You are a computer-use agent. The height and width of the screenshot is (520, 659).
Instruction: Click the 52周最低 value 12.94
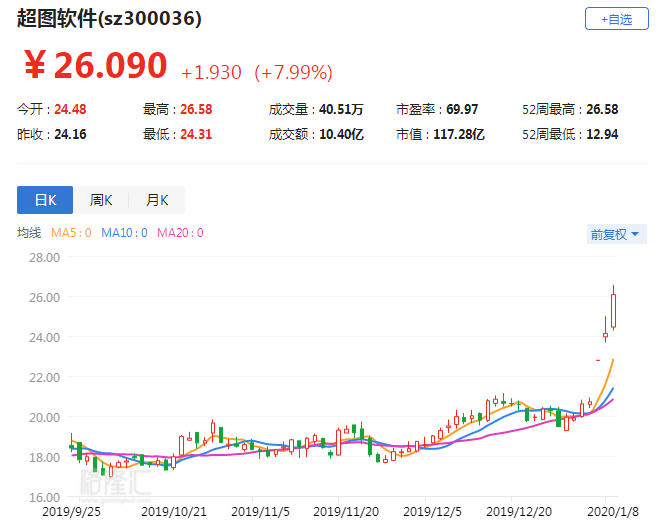[x=598, y=134]
